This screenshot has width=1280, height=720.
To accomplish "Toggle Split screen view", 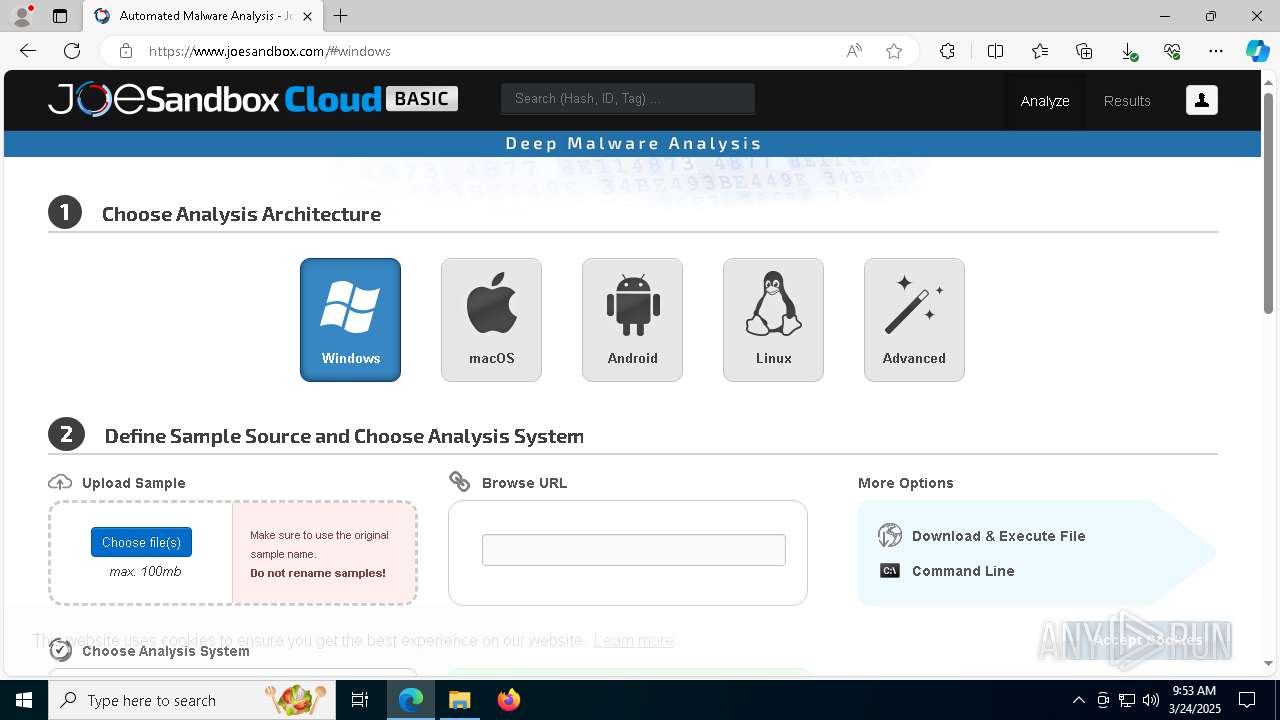I will coord(995,51).
